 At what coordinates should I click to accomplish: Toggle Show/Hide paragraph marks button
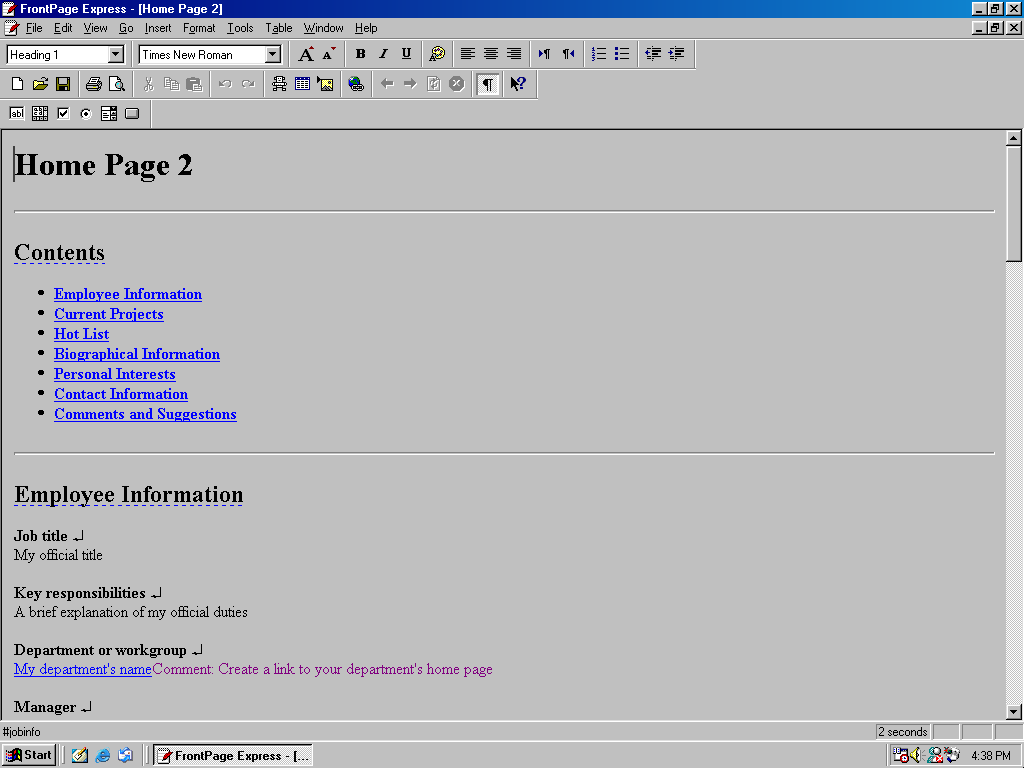pos(487,84)
